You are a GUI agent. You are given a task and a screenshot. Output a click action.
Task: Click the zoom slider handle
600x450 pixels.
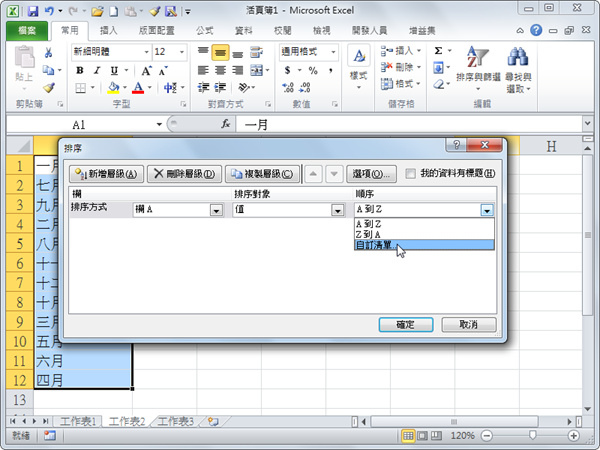pyautogui.click(x=532, y=435)
